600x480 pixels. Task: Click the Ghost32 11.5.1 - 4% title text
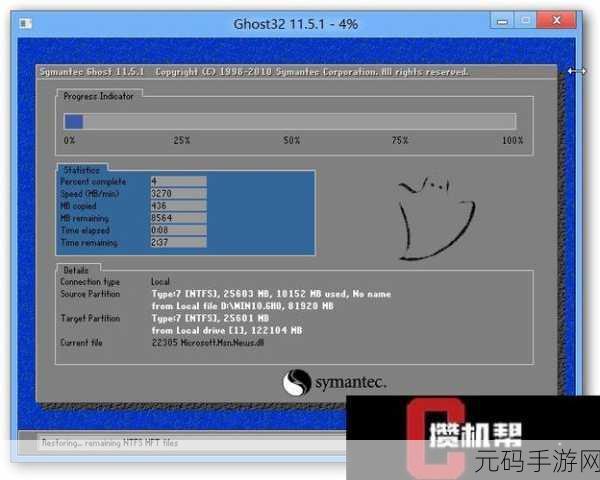296,24
